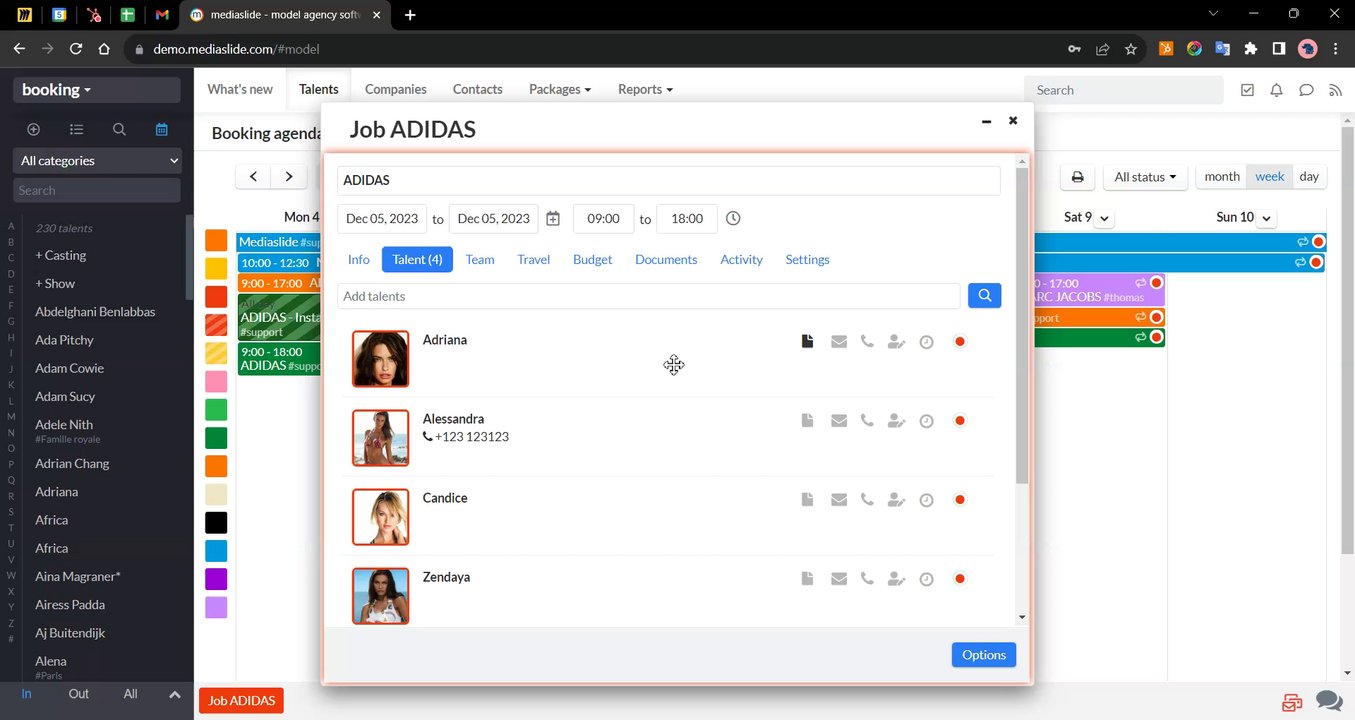The width and height of the screenshot is (1355, 720).
Task: Toggle Adriana's red status indicator
Action: [960, 342]
